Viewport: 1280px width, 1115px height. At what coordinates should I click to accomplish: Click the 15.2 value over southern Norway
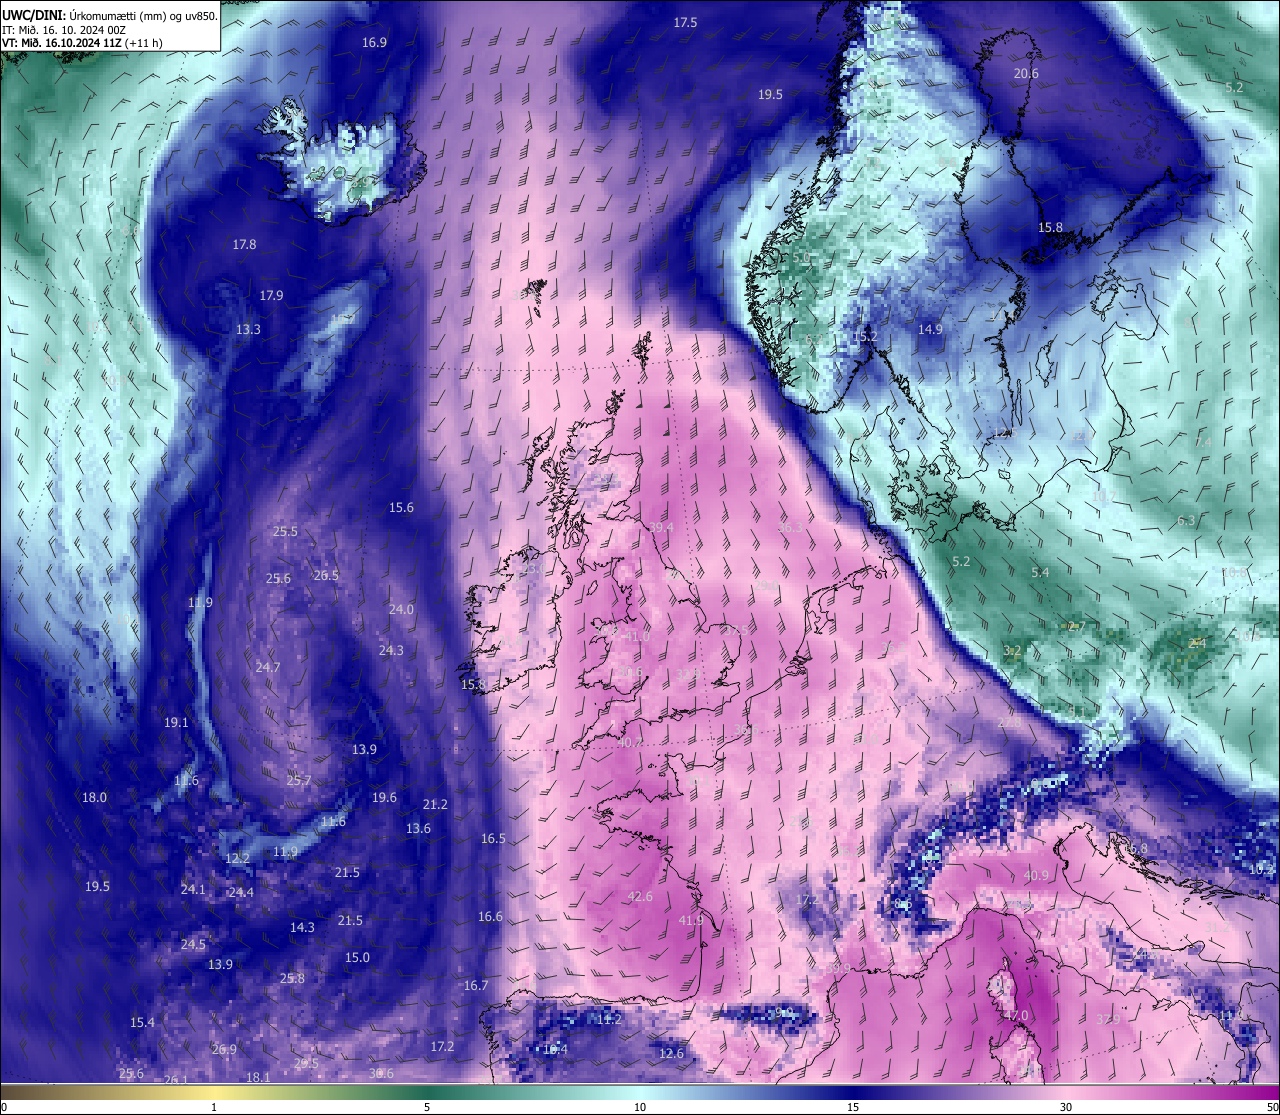click(x=864, y=337)
